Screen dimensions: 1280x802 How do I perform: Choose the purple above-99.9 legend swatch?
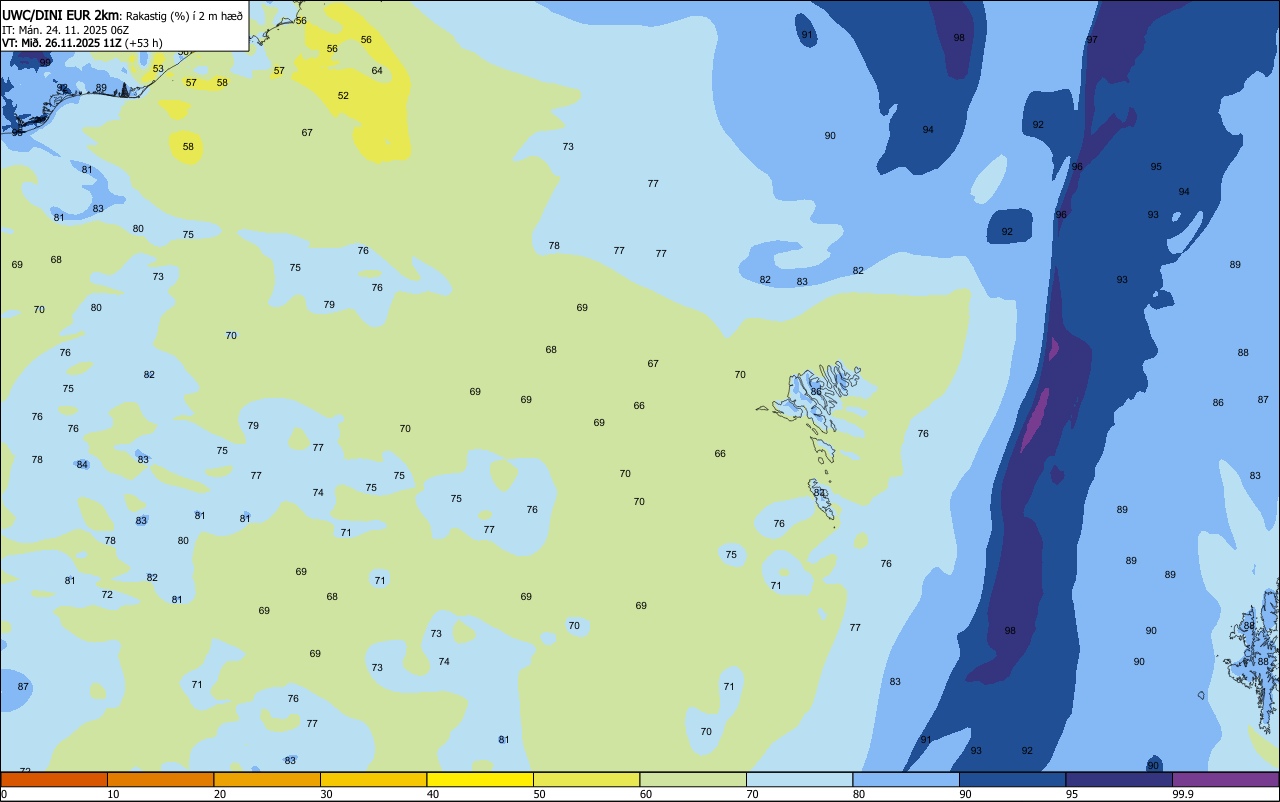coord(1225,779)
